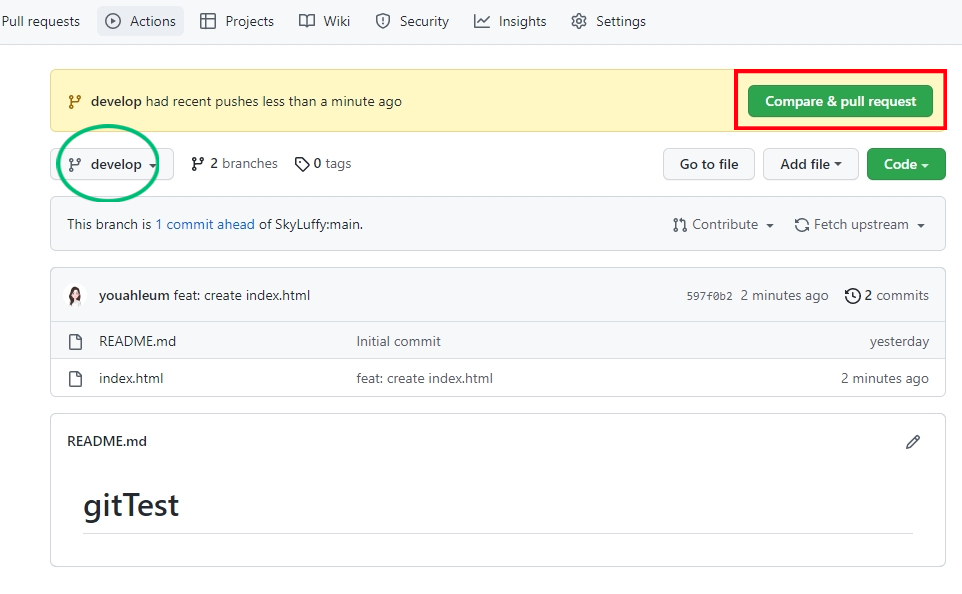Open the Security tab
The width and height of the screenshot is (962, 594).
click(412, 21)
